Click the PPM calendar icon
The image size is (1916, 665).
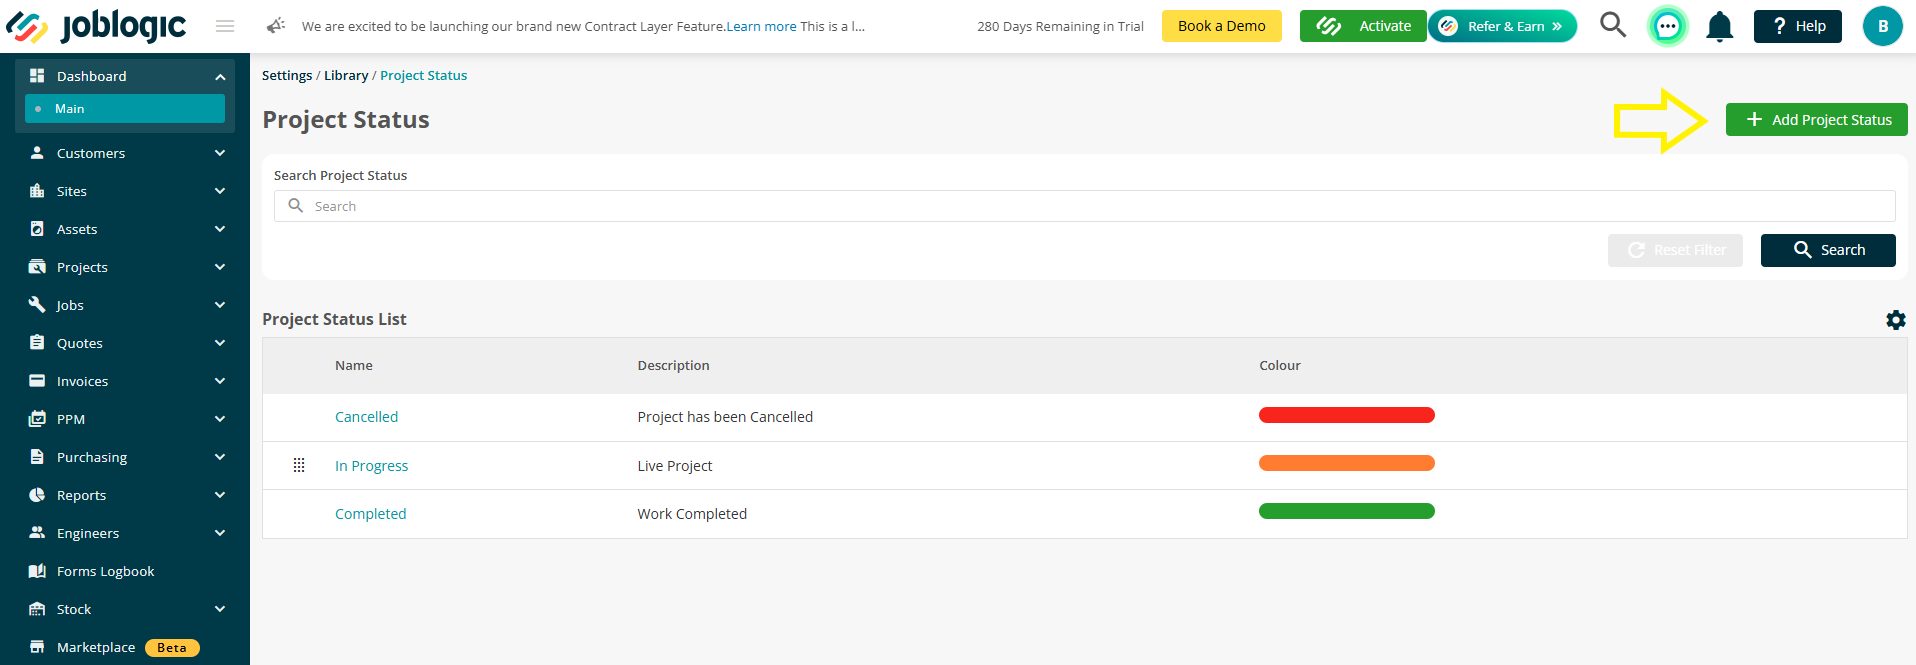[37, 419]
